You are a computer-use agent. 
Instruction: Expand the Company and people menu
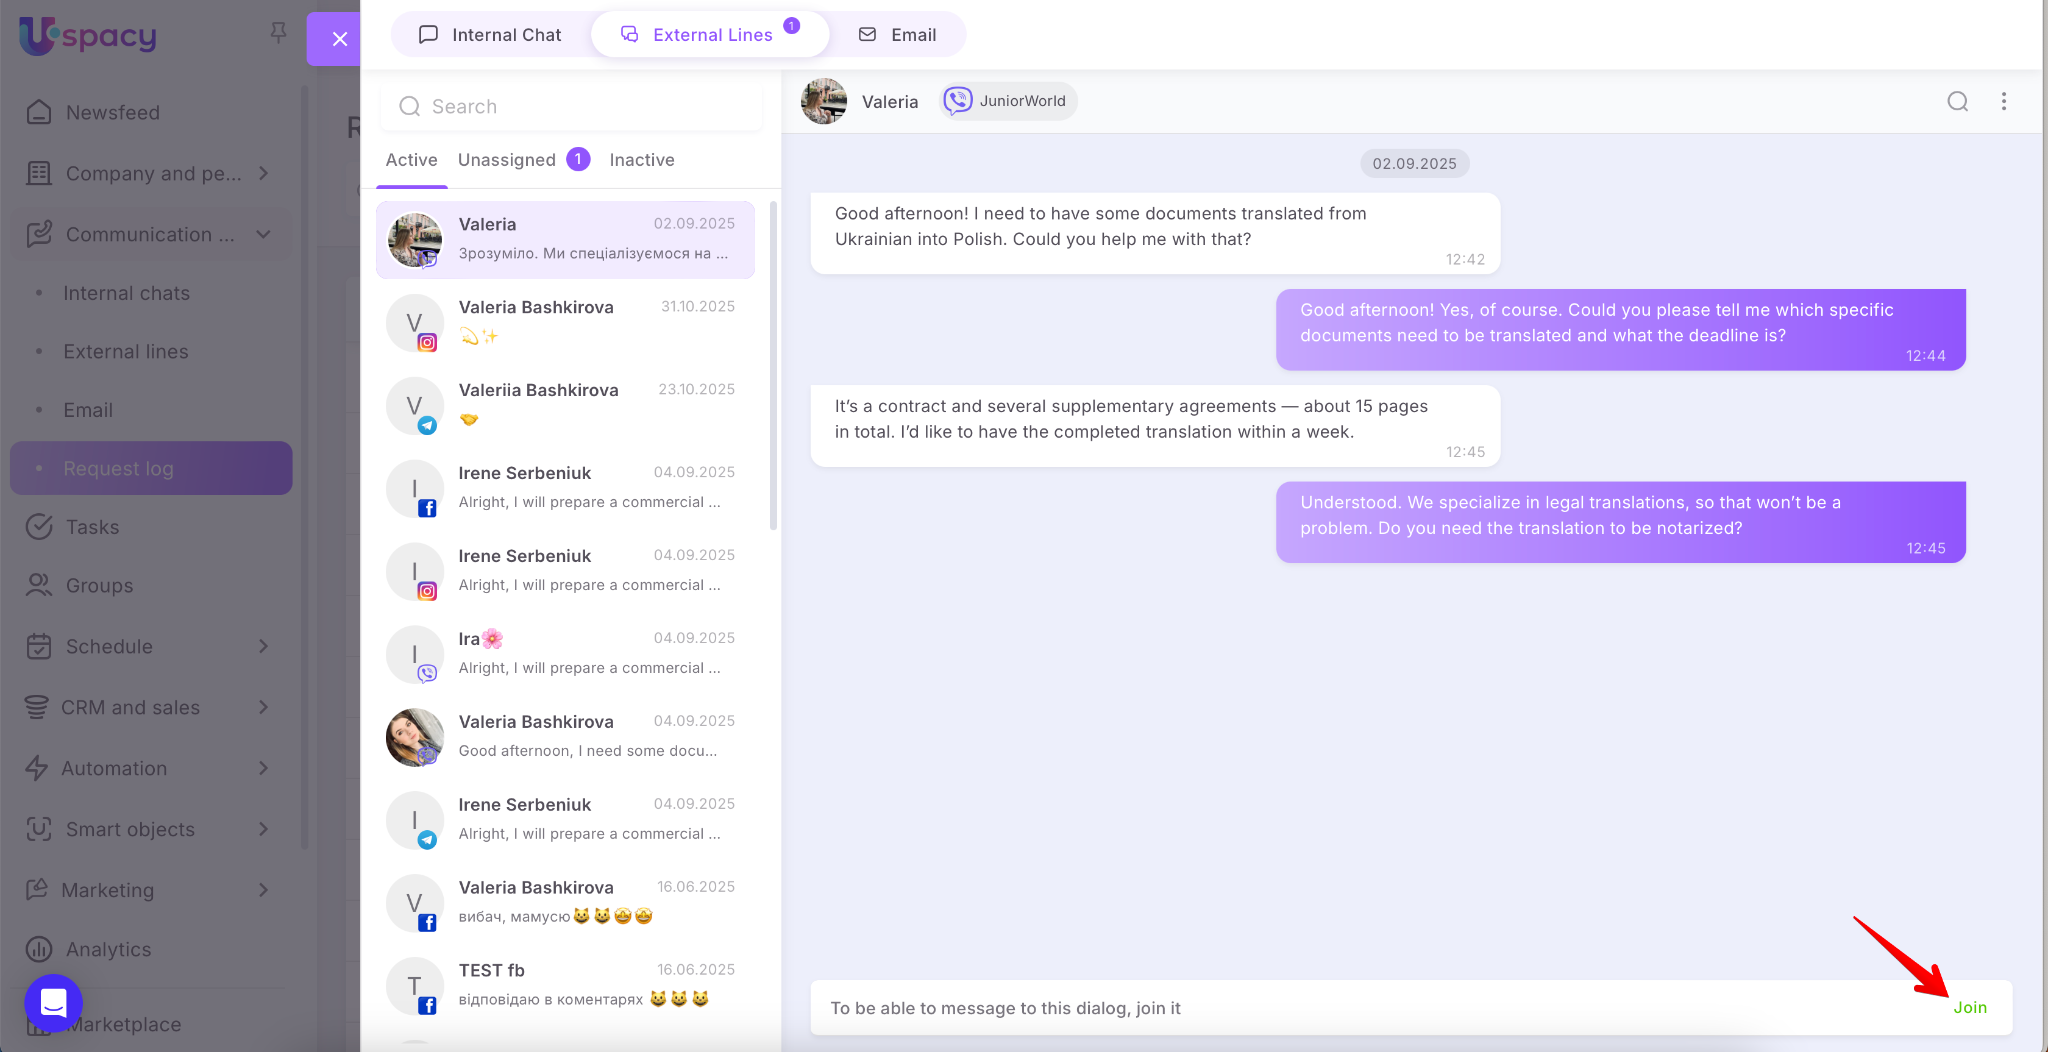coord(263,173)
